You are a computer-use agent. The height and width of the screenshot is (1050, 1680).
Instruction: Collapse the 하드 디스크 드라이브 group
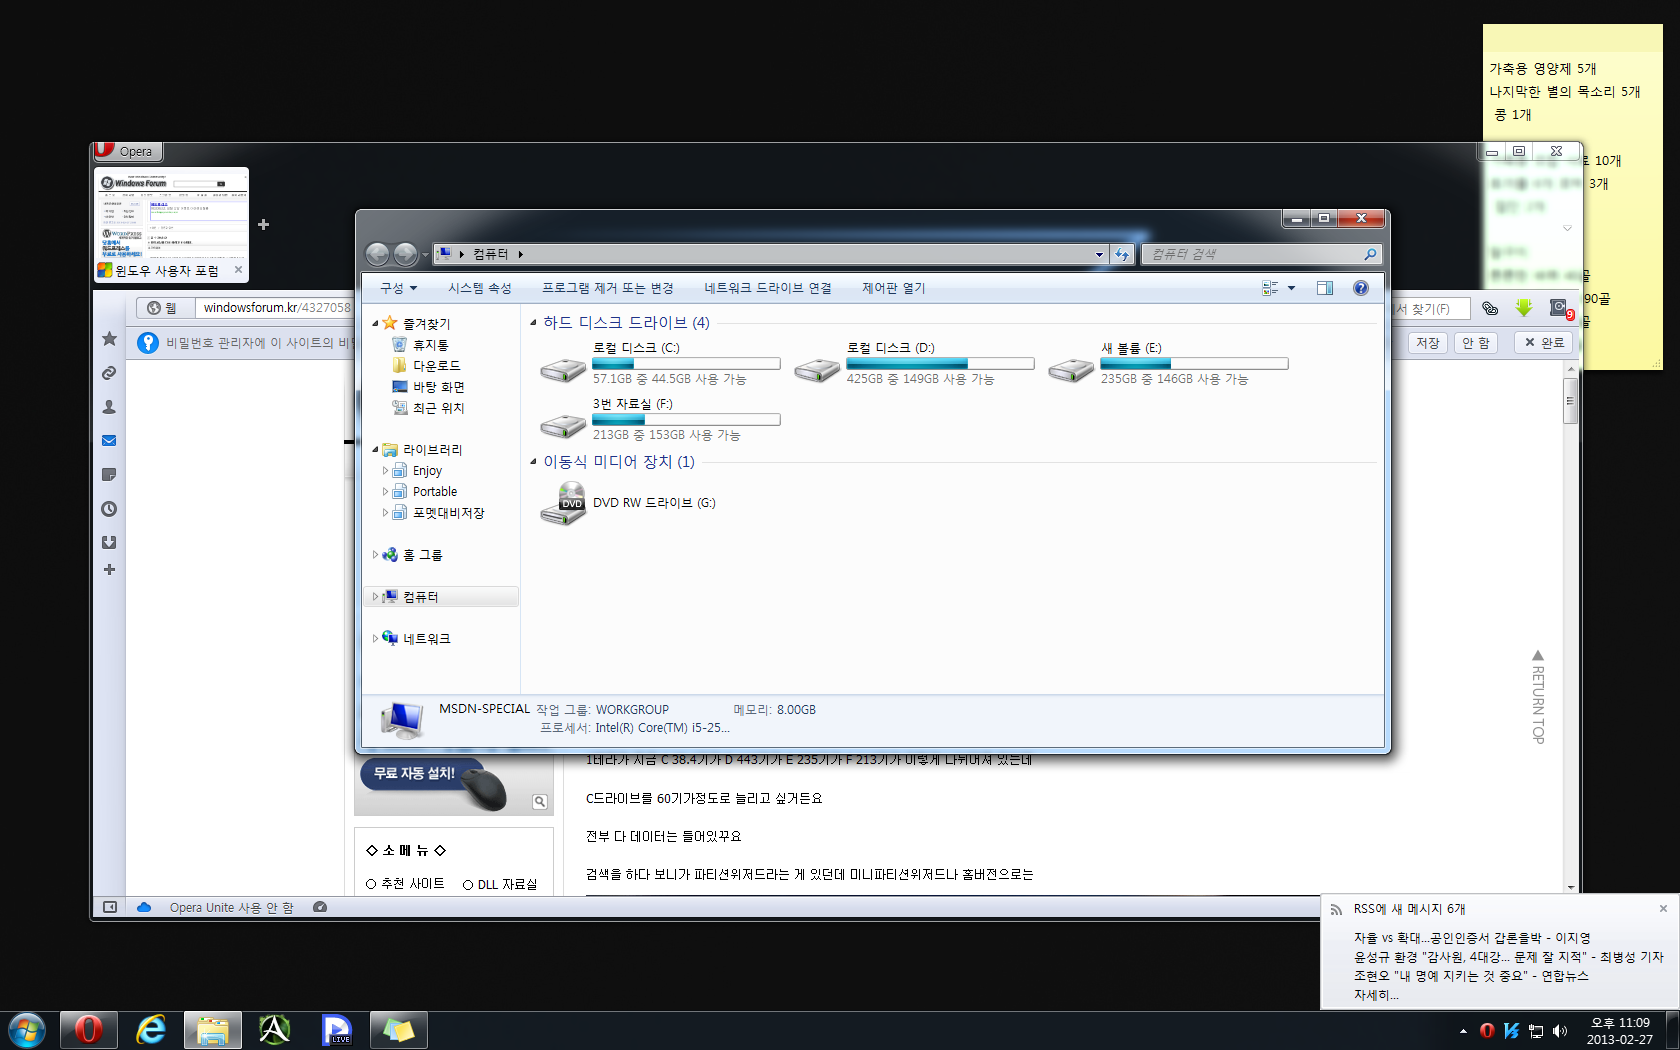tap(533, 322)
